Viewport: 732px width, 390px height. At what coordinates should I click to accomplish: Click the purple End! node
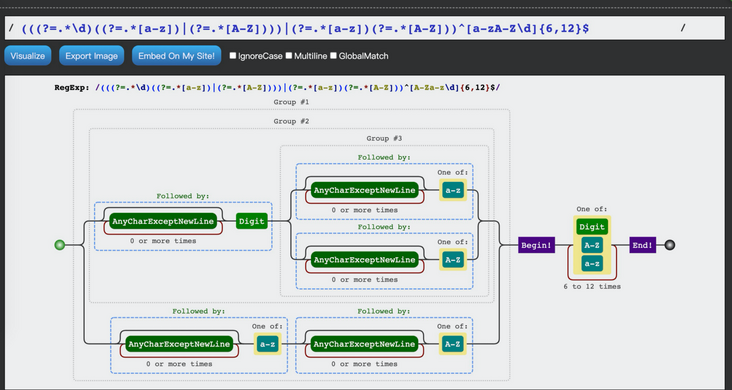[x=642, y=245]
